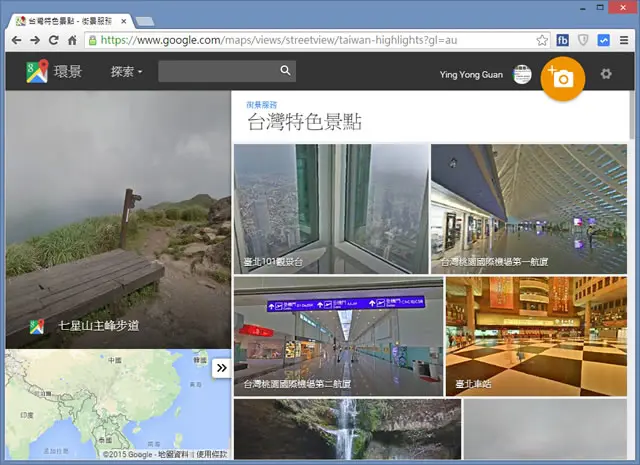Screen dimensions: 640x465
Task: Click the orange add photo camera button
Action: pos(563,78)
